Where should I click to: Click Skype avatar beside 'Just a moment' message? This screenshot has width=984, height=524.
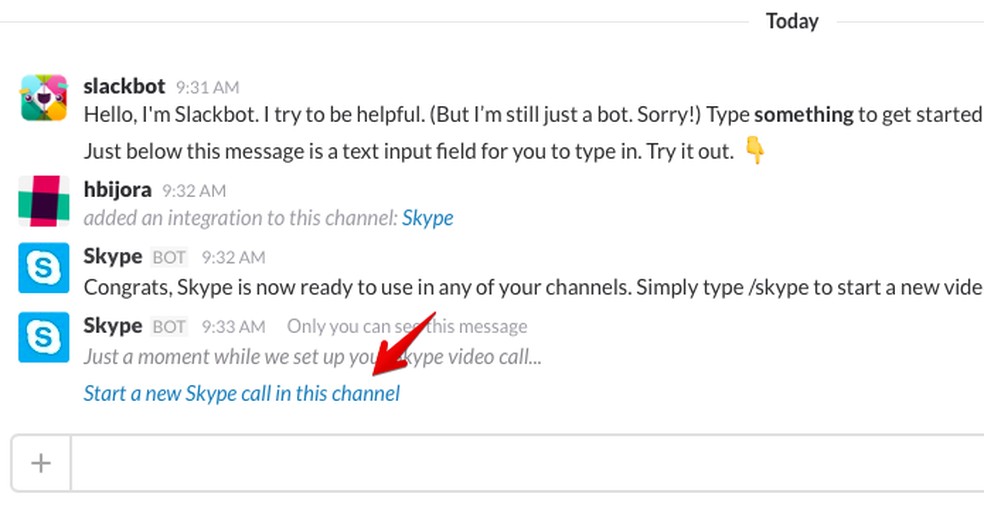(x=44, y=337)
